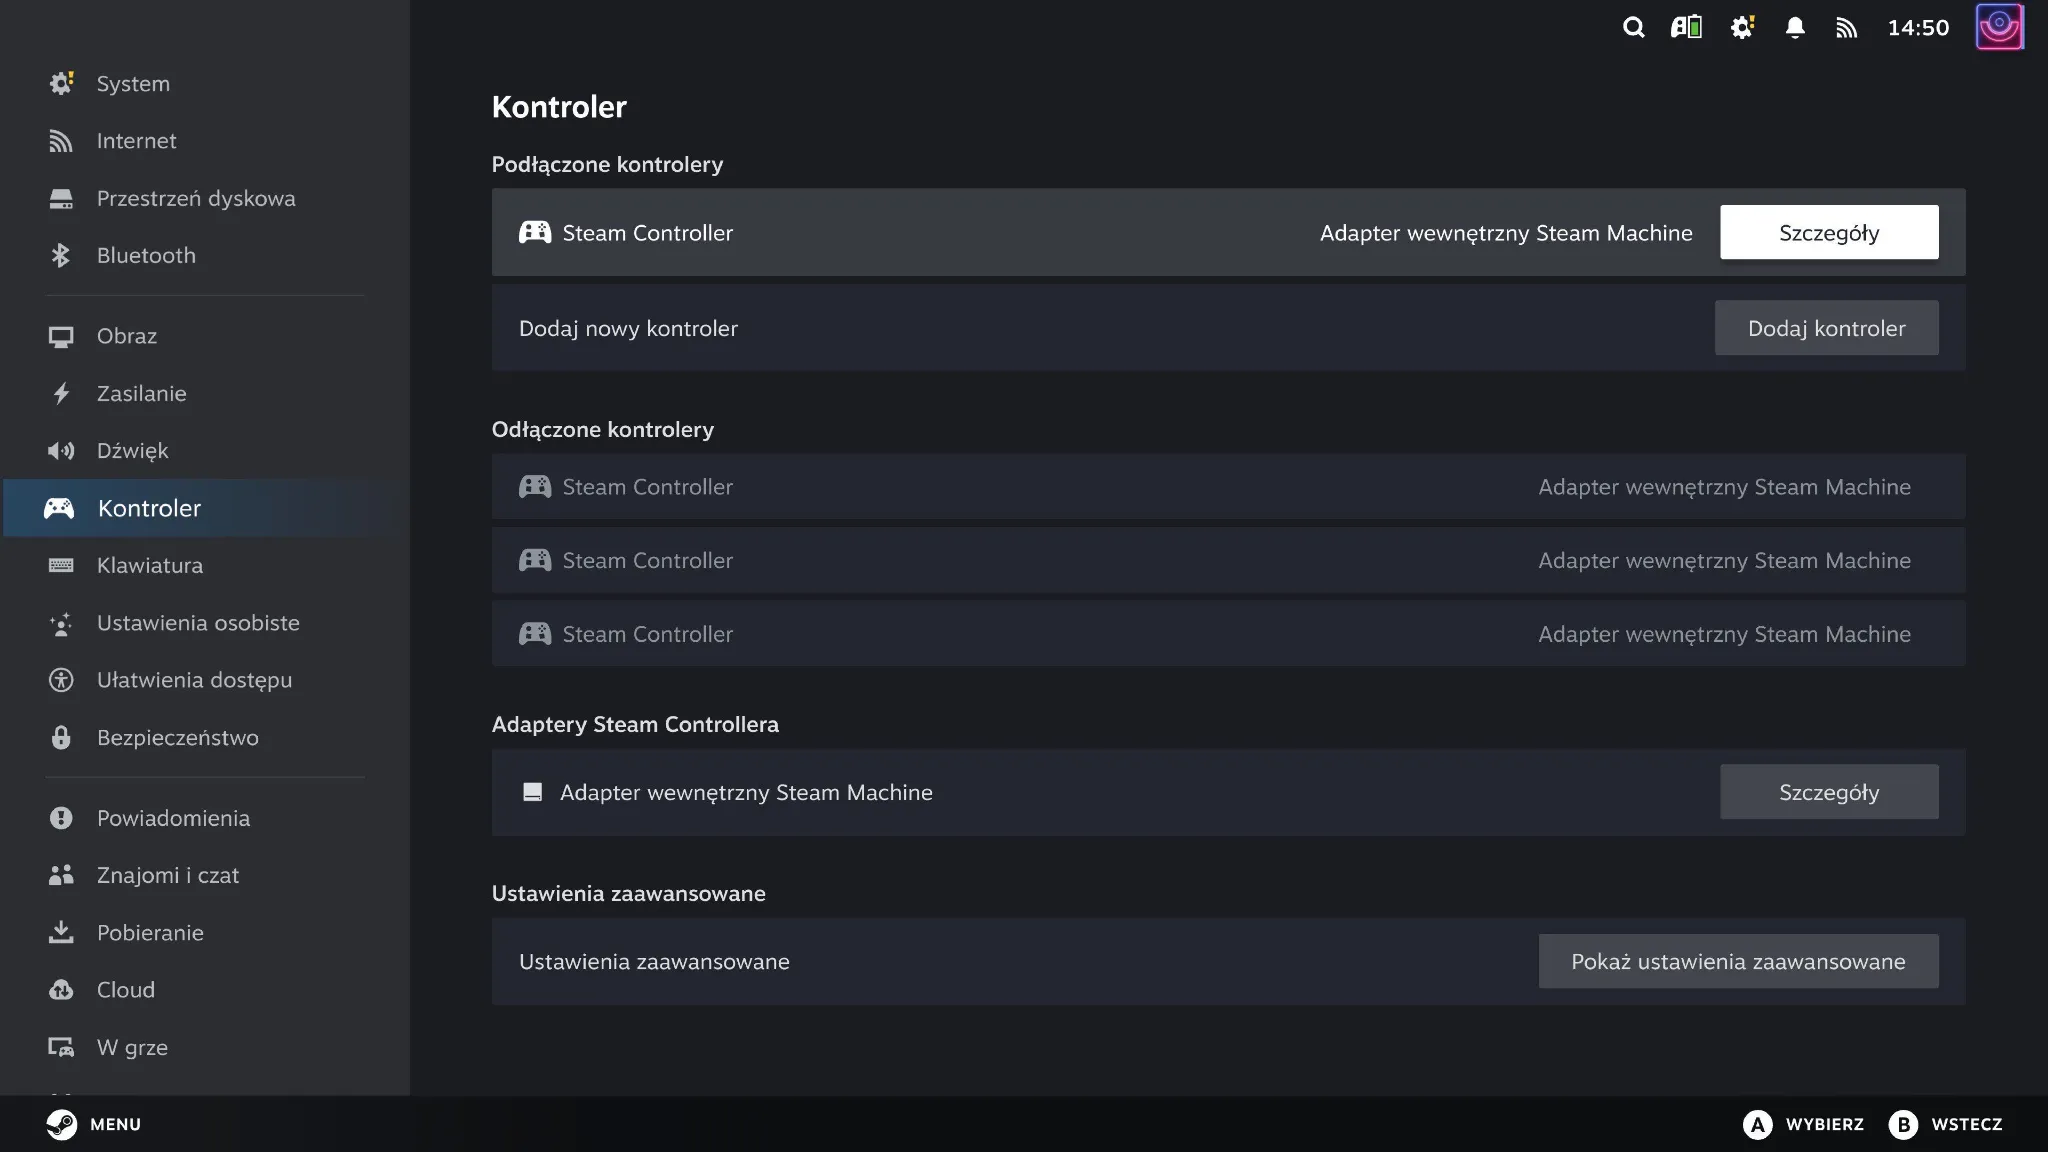Click the Pobieranie download icon
Screen dimensions: 2048x1152
(61, 932)
